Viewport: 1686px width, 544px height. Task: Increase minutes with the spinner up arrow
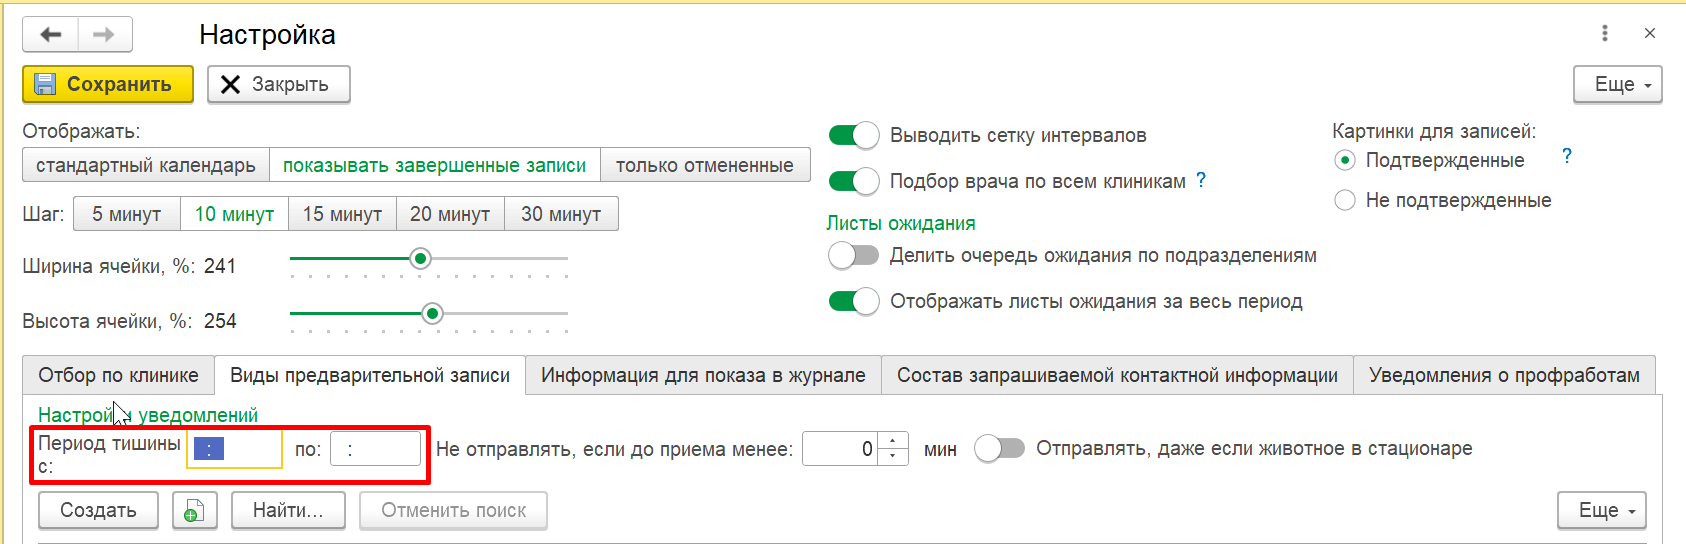pyautogui.click(x=893, y=441)
